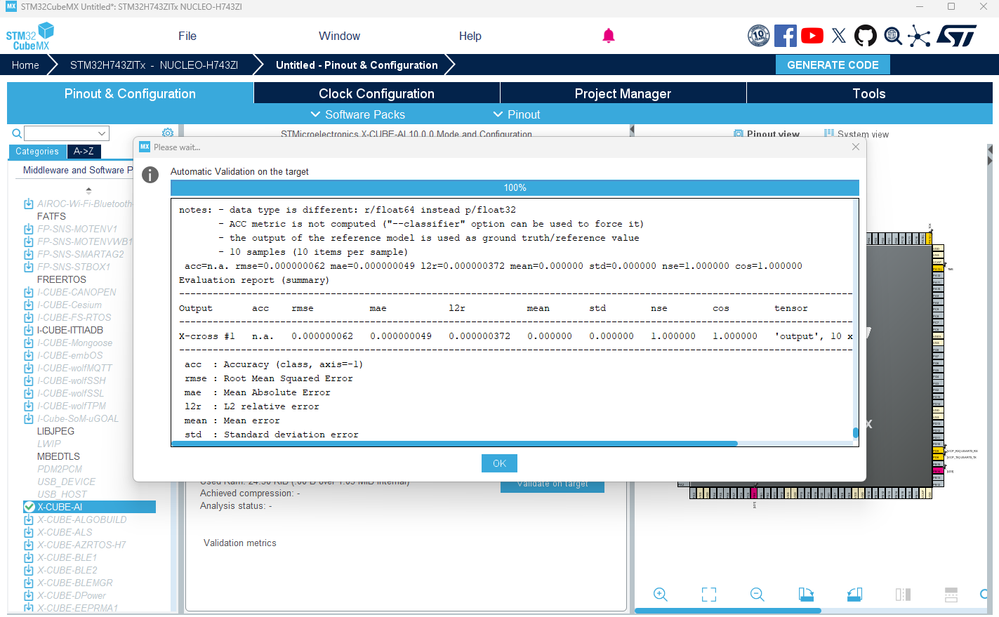Click the GENERATE CODE button
The width and height of the screenshot is (999, 617).
pyautogui.click(x=832, y=65)
